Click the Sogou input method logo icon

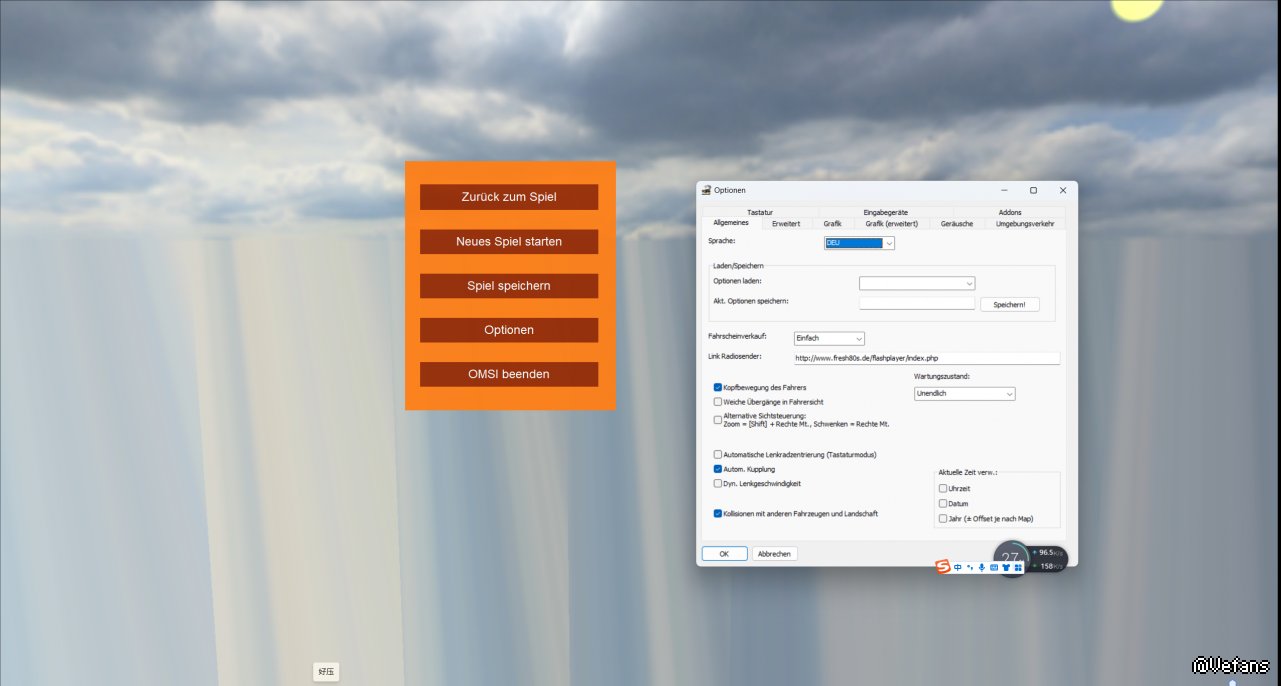(942, 567)
